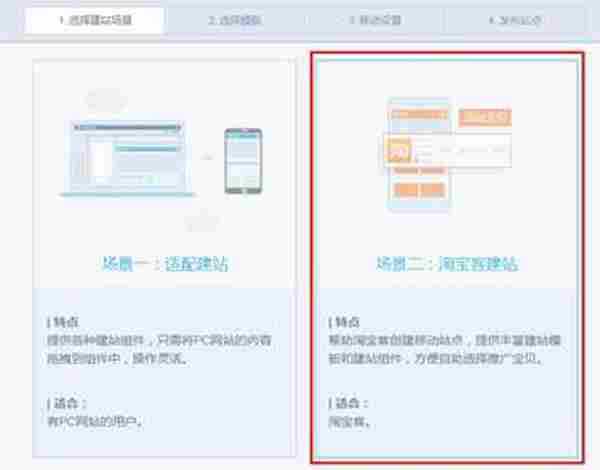Viewport: 600px width, 470px height.
Task: Select 场景二：淘宝客建站 title
Action: (446, 264)
